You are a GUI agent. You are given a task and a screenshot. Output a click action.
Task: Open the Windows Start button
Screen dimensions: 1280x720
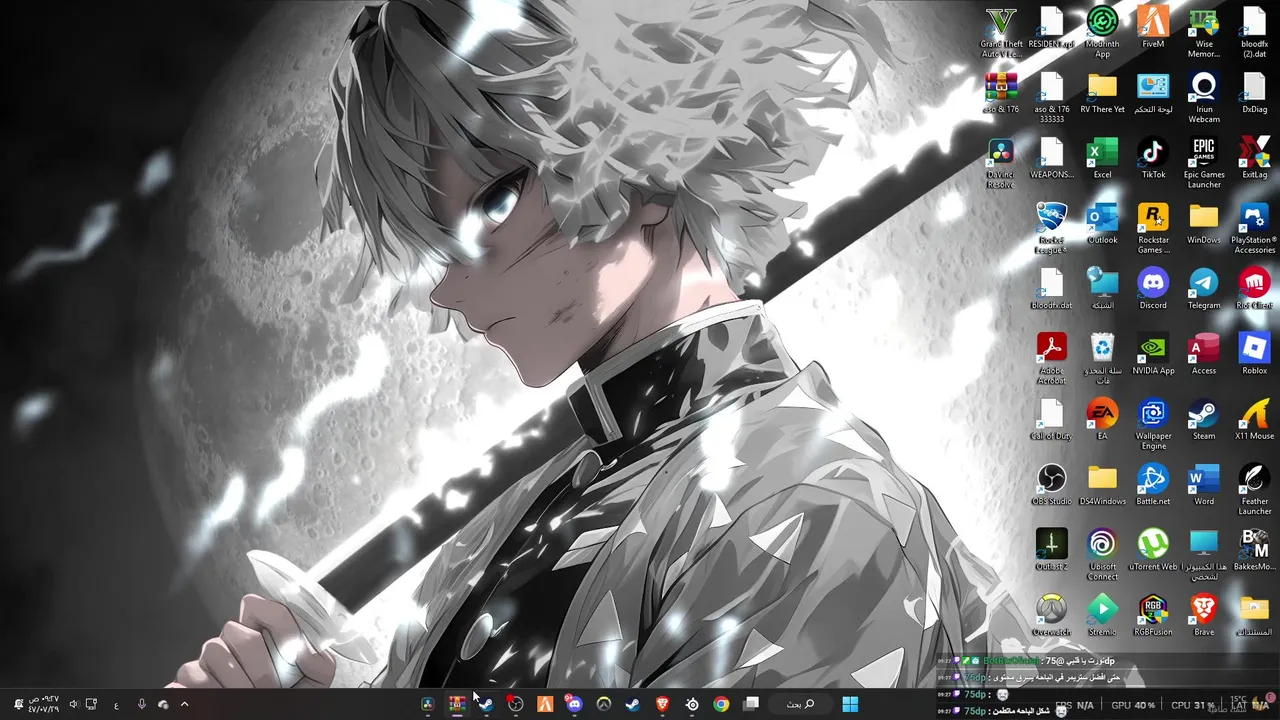pos(850,704)
